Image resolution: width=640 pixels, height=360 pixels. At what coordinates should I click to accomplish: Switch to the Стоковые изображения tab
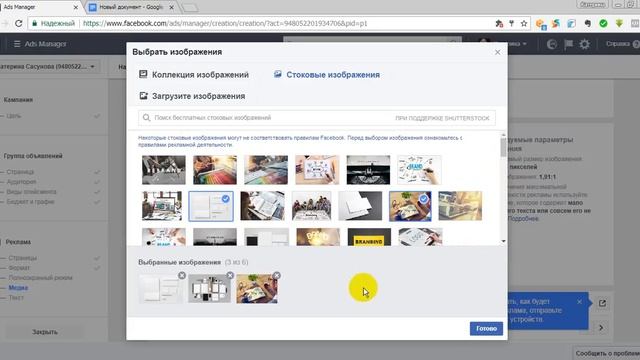327,75
